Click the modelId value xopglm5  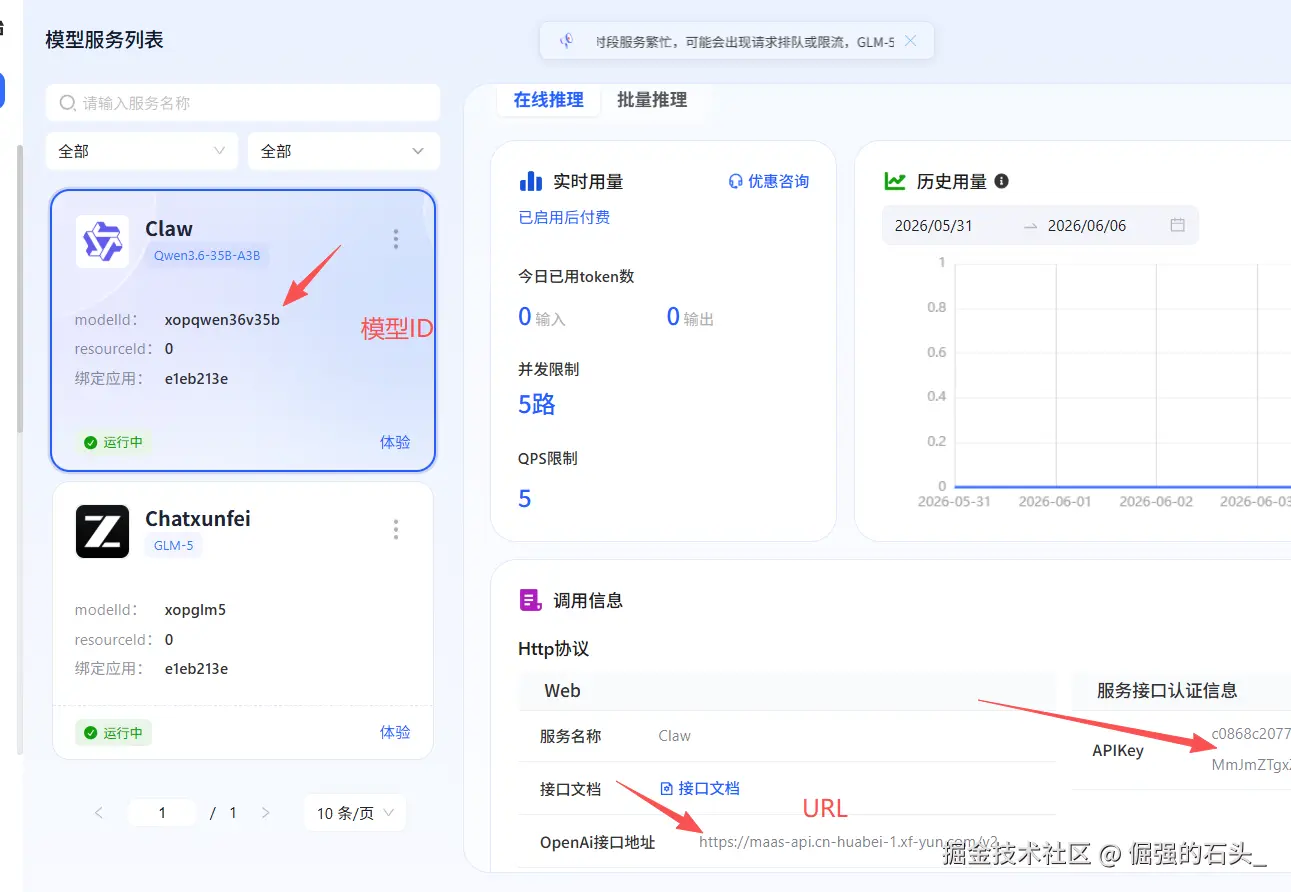tap(195, 610)
